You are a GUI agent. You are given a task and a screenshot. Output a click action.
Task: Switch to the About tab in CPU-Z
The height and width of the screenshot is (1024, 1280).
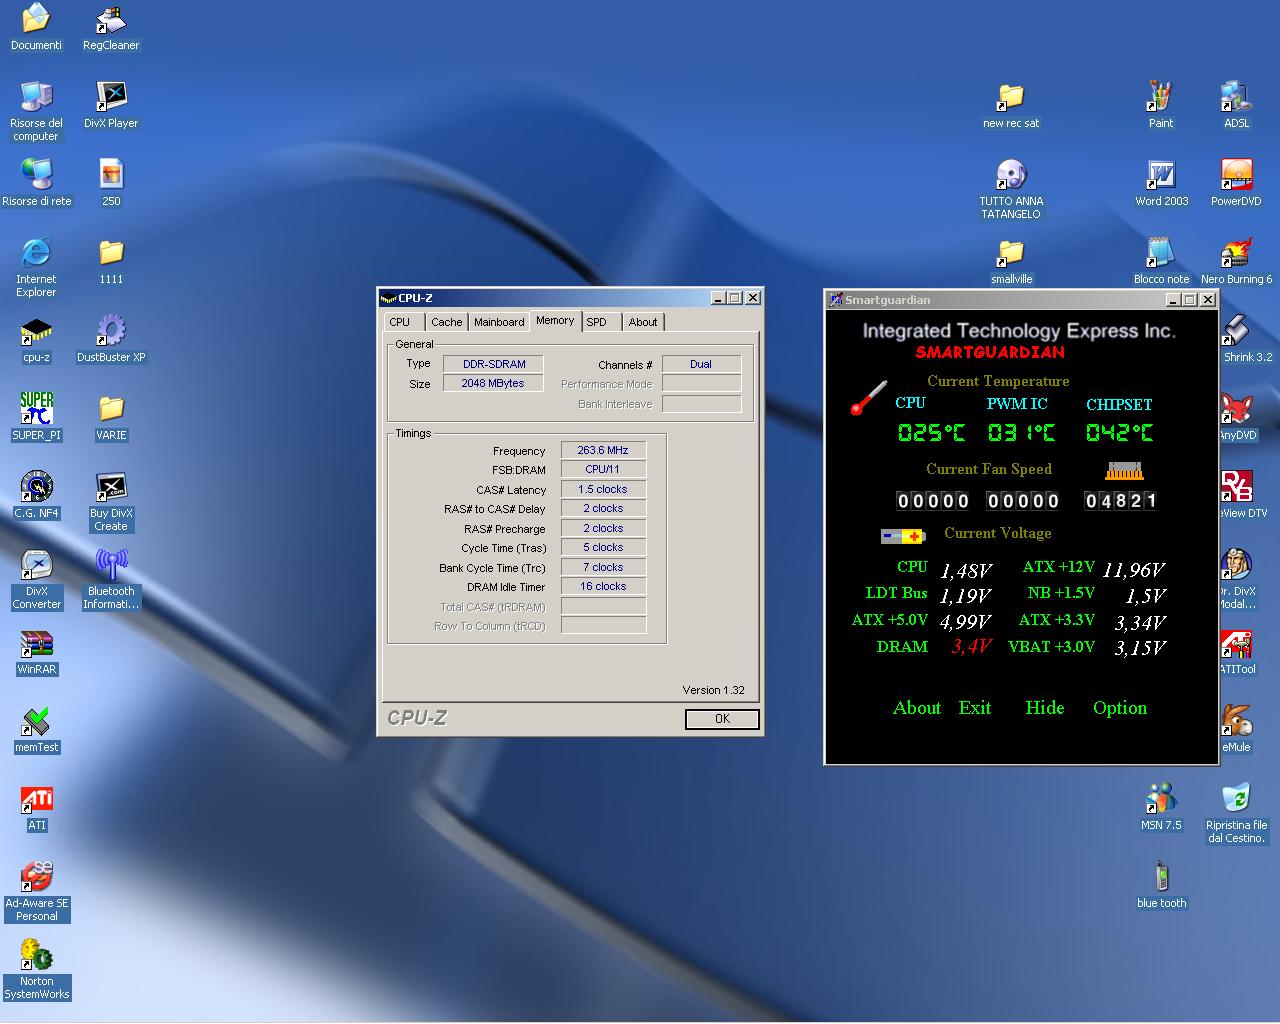point(643,322)
